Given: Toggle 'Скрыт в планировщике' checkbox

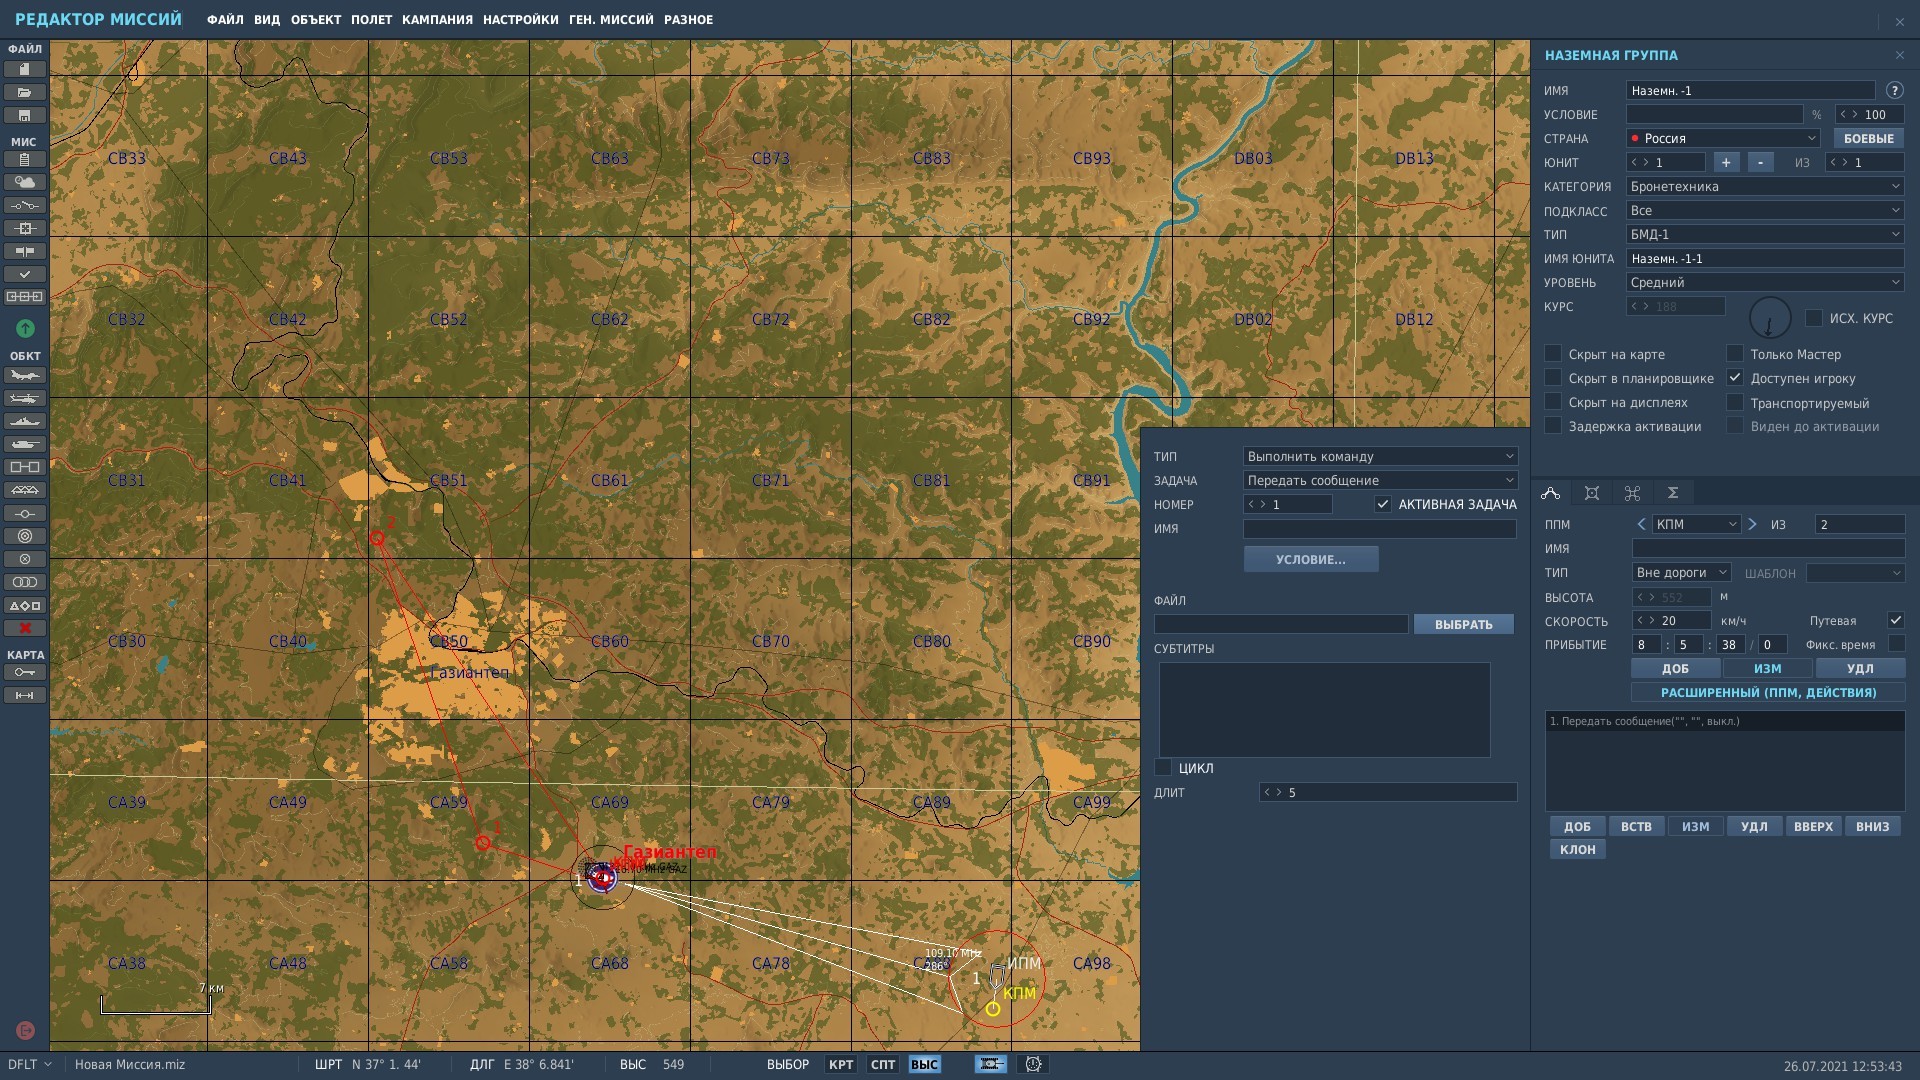Looking at the screenshot, I should tap(1553, 378).
